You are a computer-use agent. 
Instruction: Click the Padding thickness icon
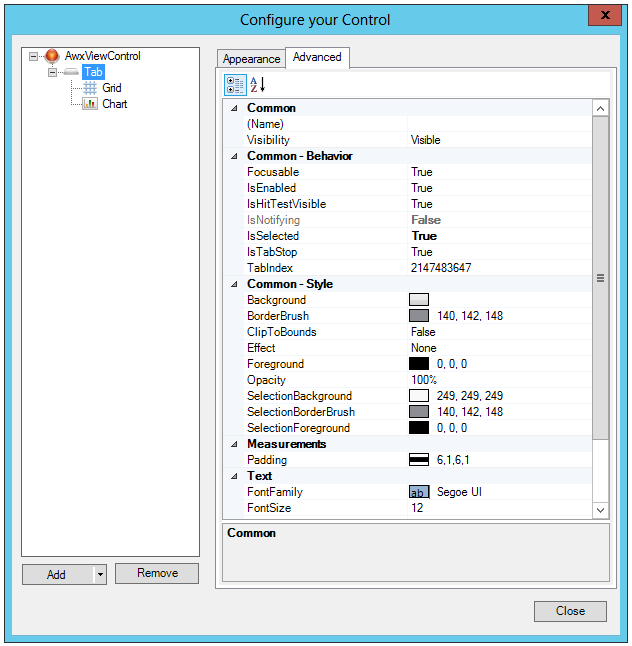click(x=419, y=460)
